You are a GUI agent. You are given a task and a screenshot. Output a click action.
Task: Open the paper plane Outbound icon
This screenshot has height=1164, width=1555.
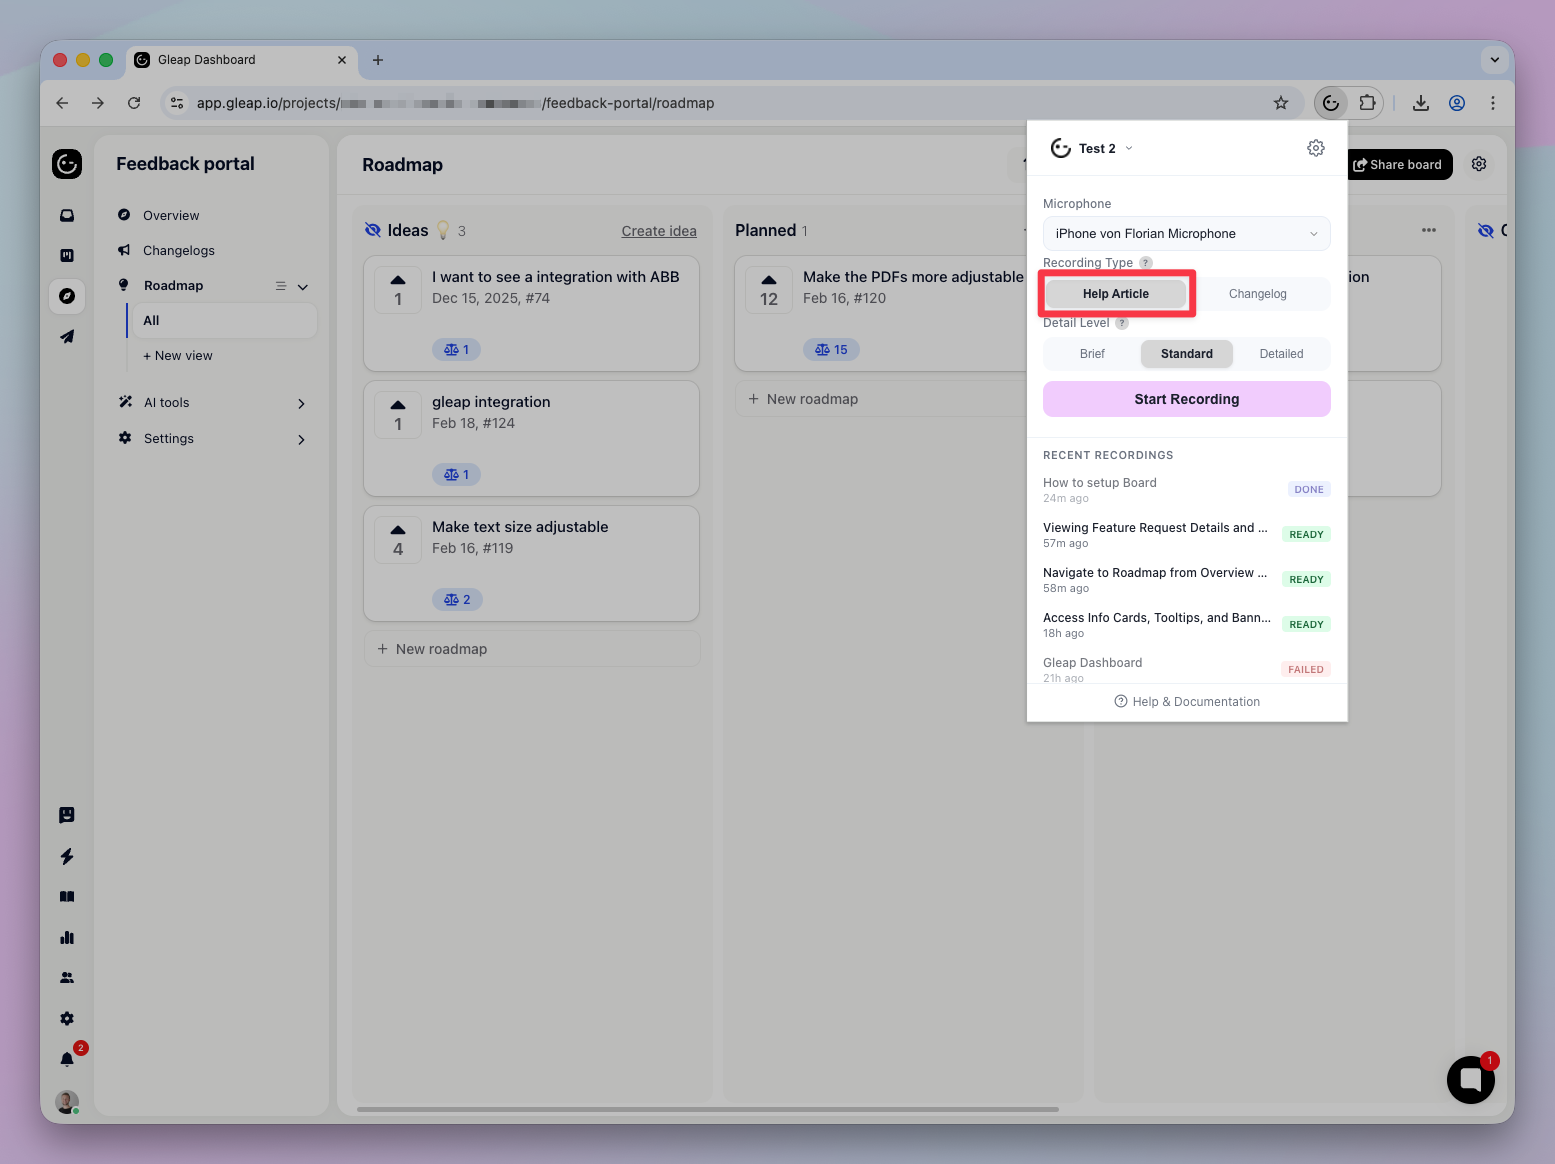tap(67, 337)
